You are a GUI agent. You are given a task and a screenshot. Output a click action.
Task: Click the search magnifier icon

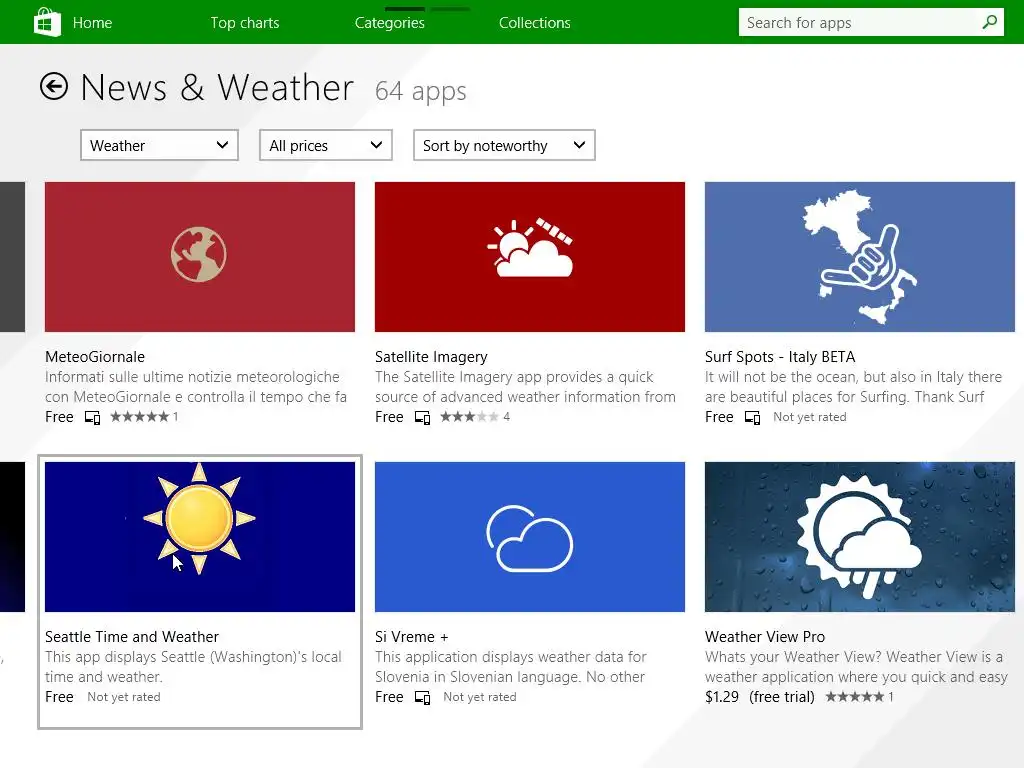click(989, 22)
